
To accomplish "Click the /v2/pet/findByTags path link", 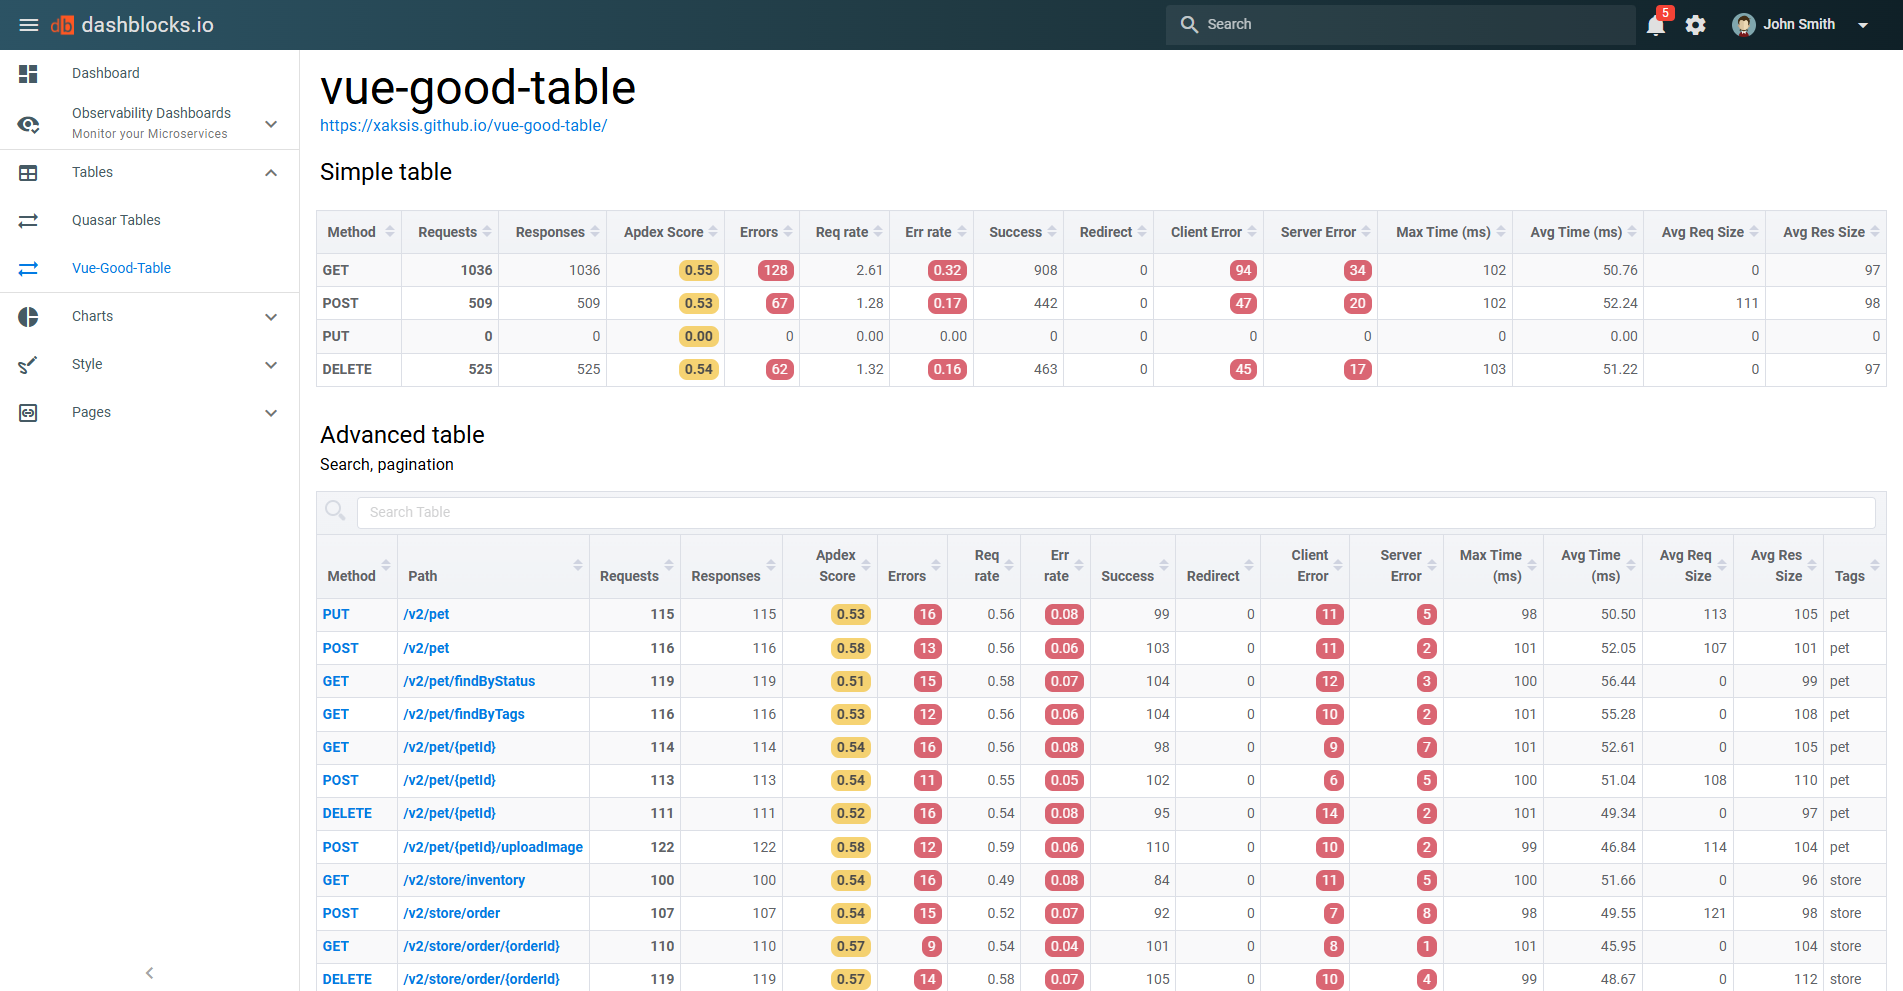I will pyautogui.click(x=464, y=715).
